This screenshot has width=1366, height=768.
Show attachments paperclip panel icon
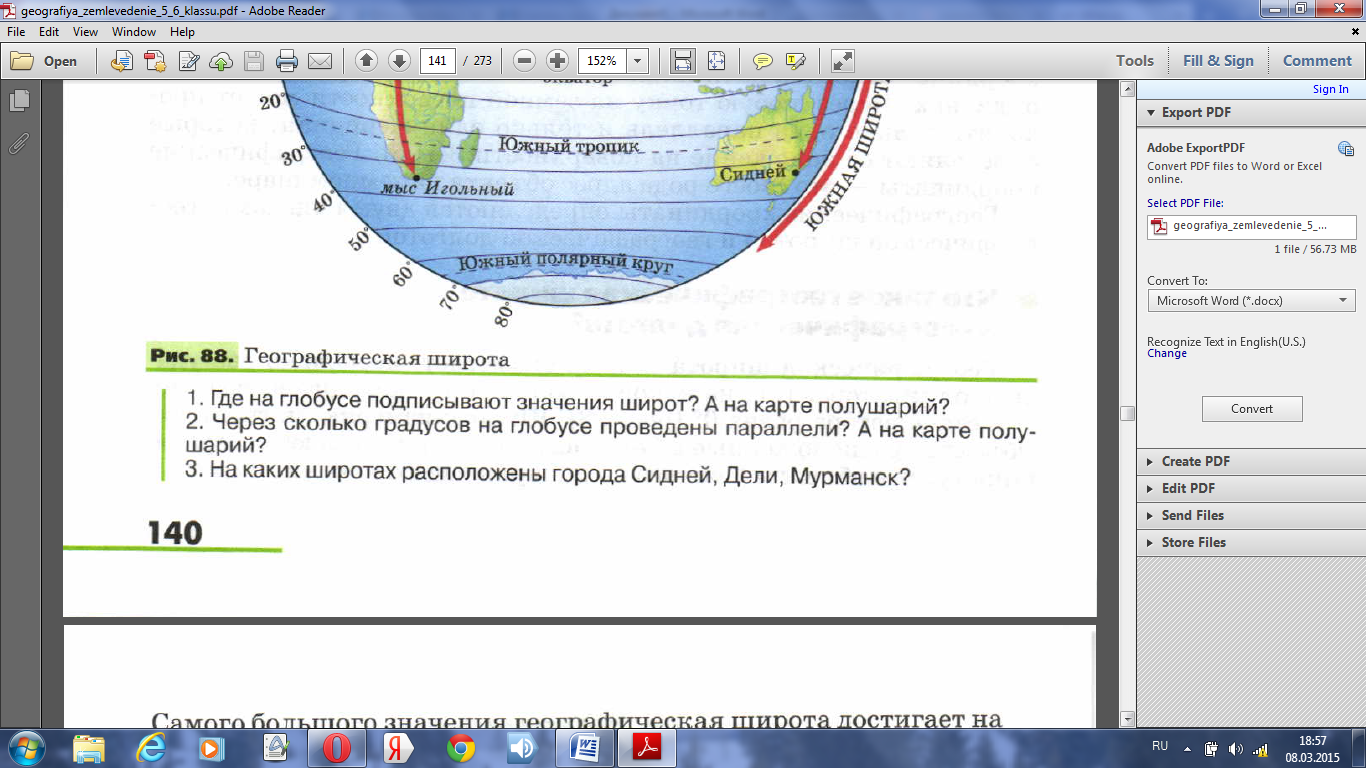tap(18, 143)
